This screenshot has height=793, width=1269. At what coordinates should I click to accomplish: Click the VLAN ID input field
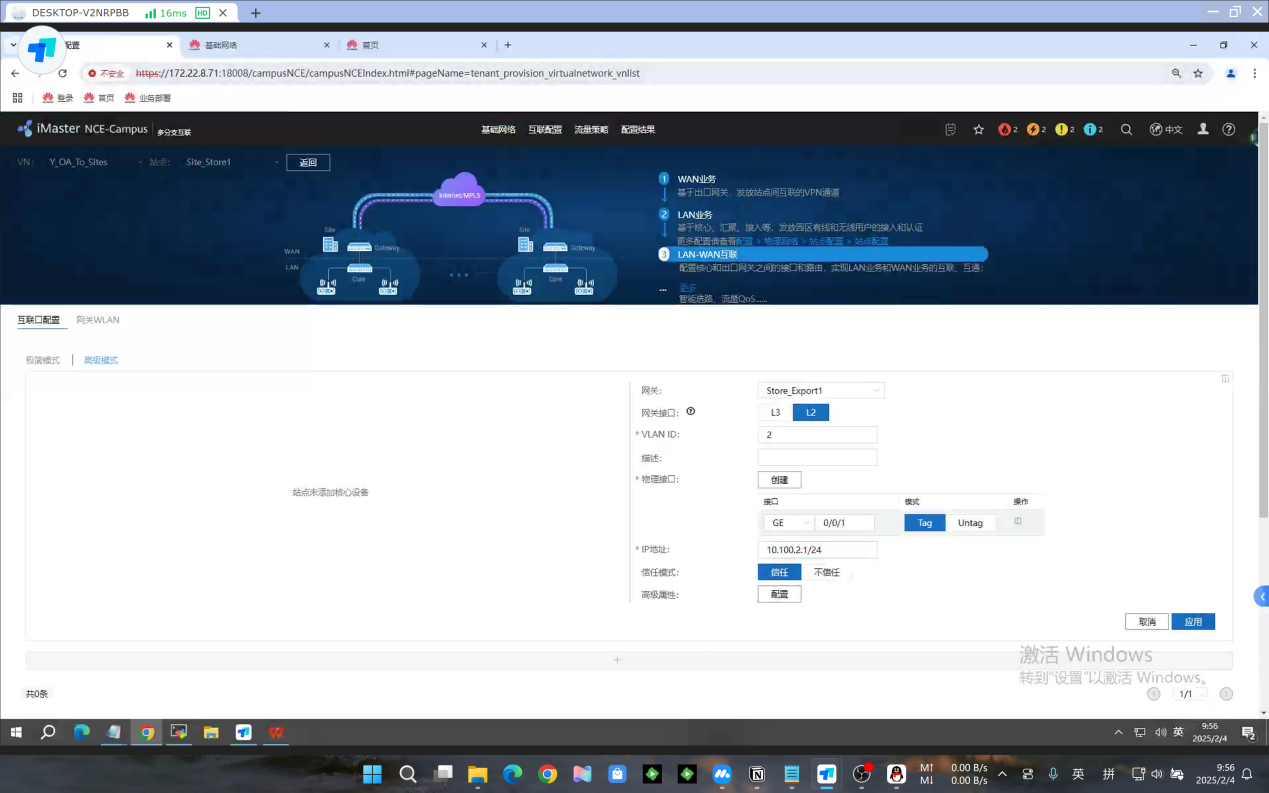817,435
